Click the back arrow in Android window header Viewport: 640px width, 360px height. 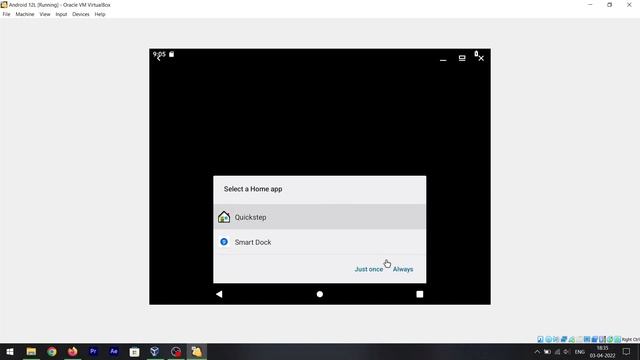(158, 58)
